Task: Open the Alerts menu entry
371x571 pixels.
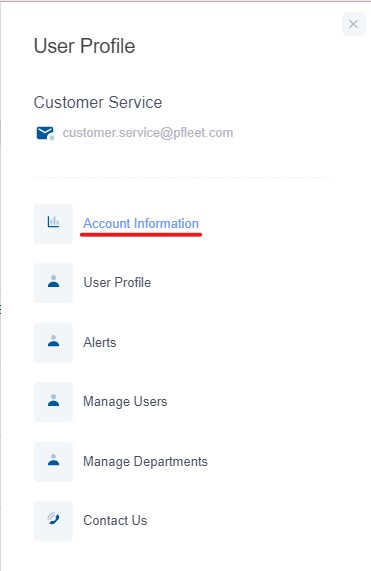Action: 100,342
